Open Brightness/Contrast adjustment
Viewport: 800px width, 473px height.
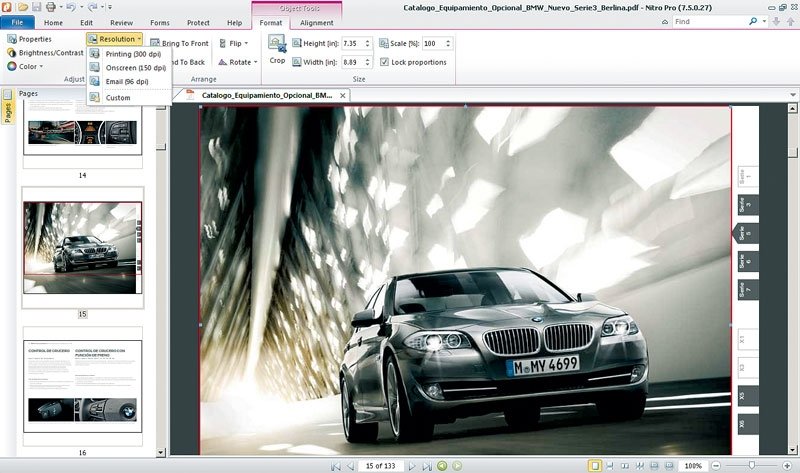(45, 53)
